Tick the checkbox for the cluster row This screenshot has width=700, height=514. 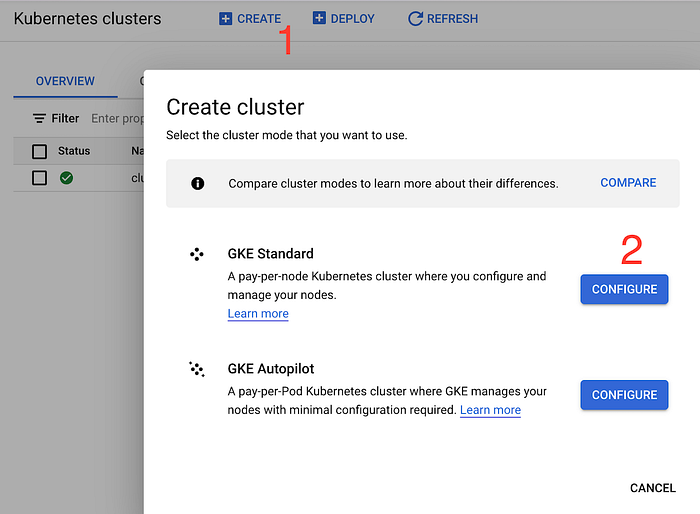(39, 178)
